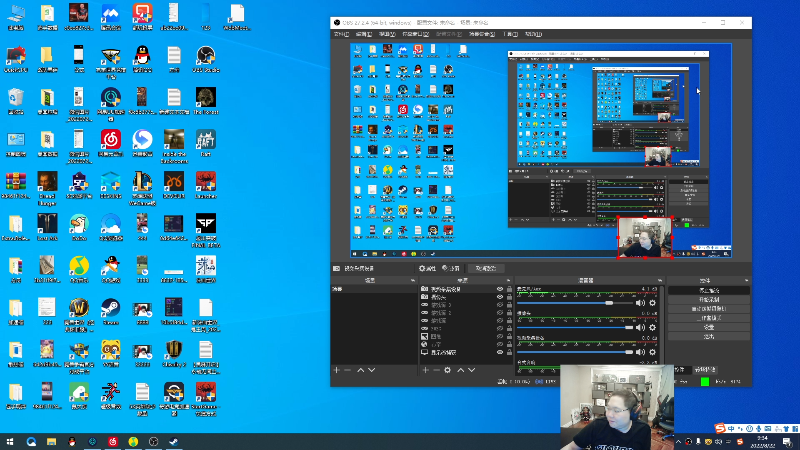Image resolution: width=800 pixels, height=450 pixels.
Task: Enable Studio Mode from the Controls dock
Action: coord(709,318)
